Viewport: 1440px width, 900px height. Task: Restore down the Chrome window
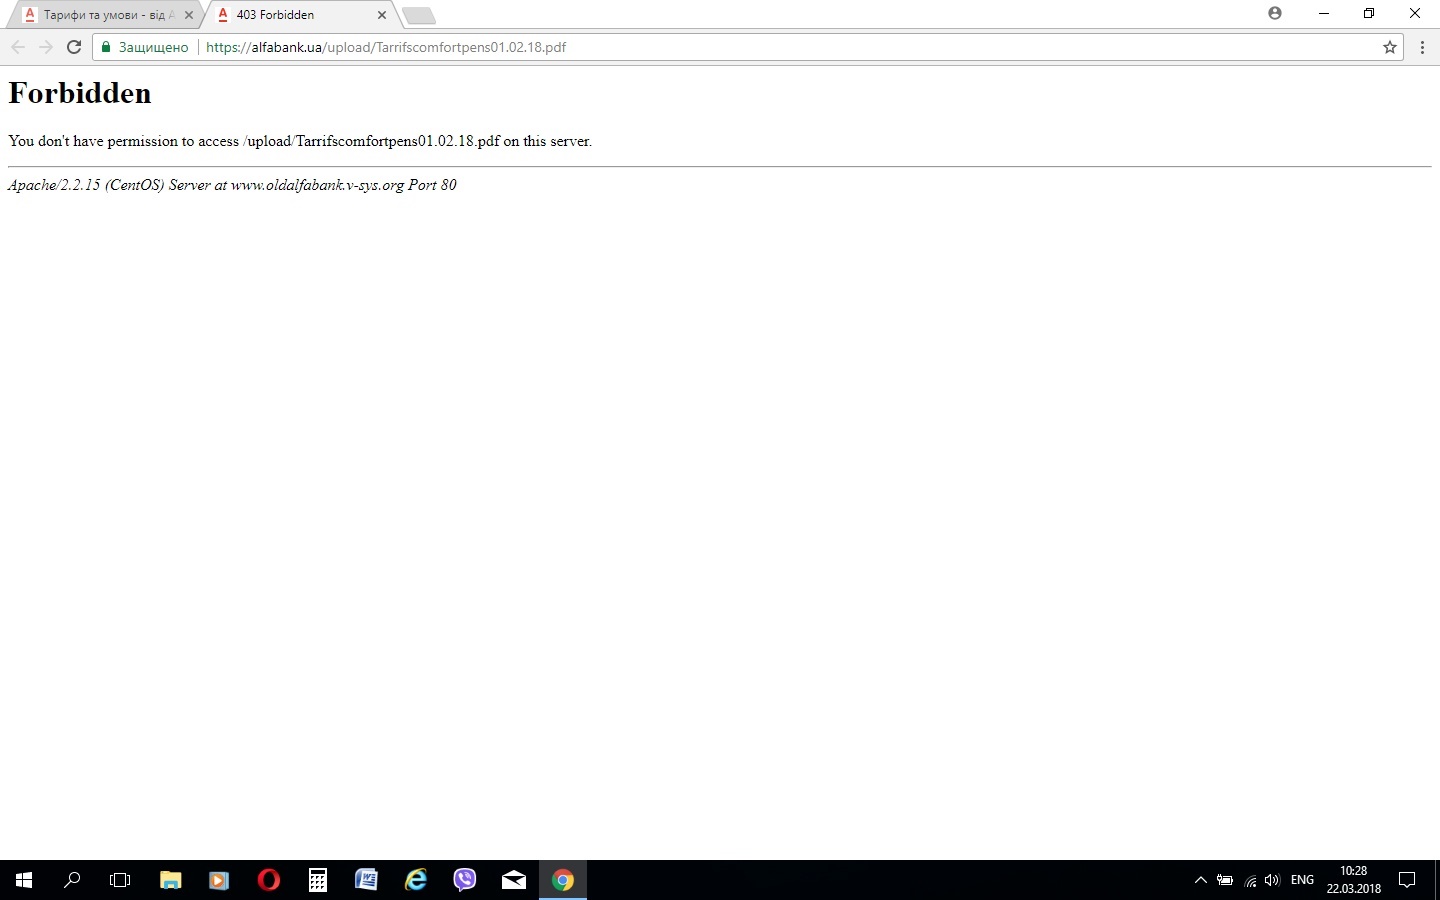pyautogui.click(x=1369, y=13)
